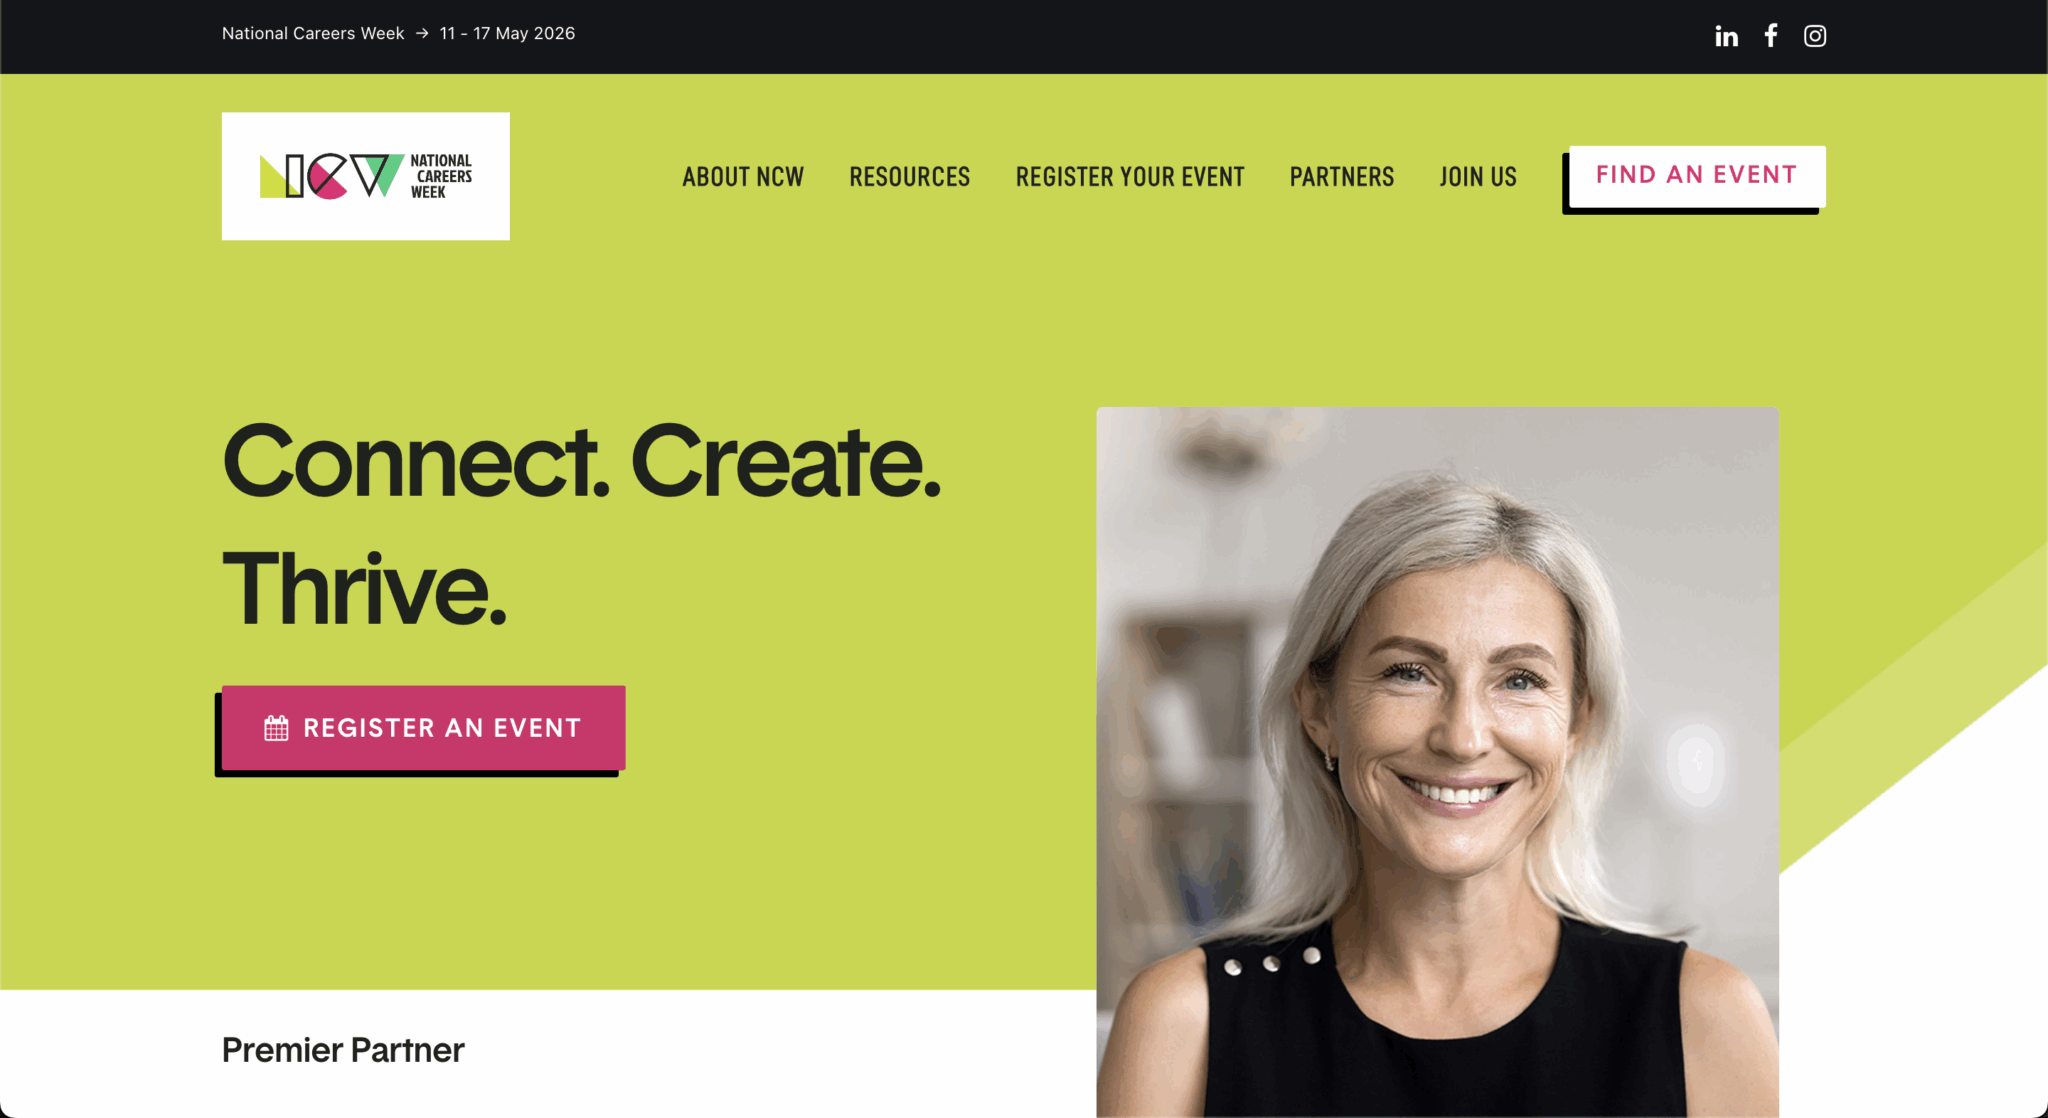Click the arrow icon beside National Careers Week
This screenshot has height=1118, width=2048.
point(422,33)
